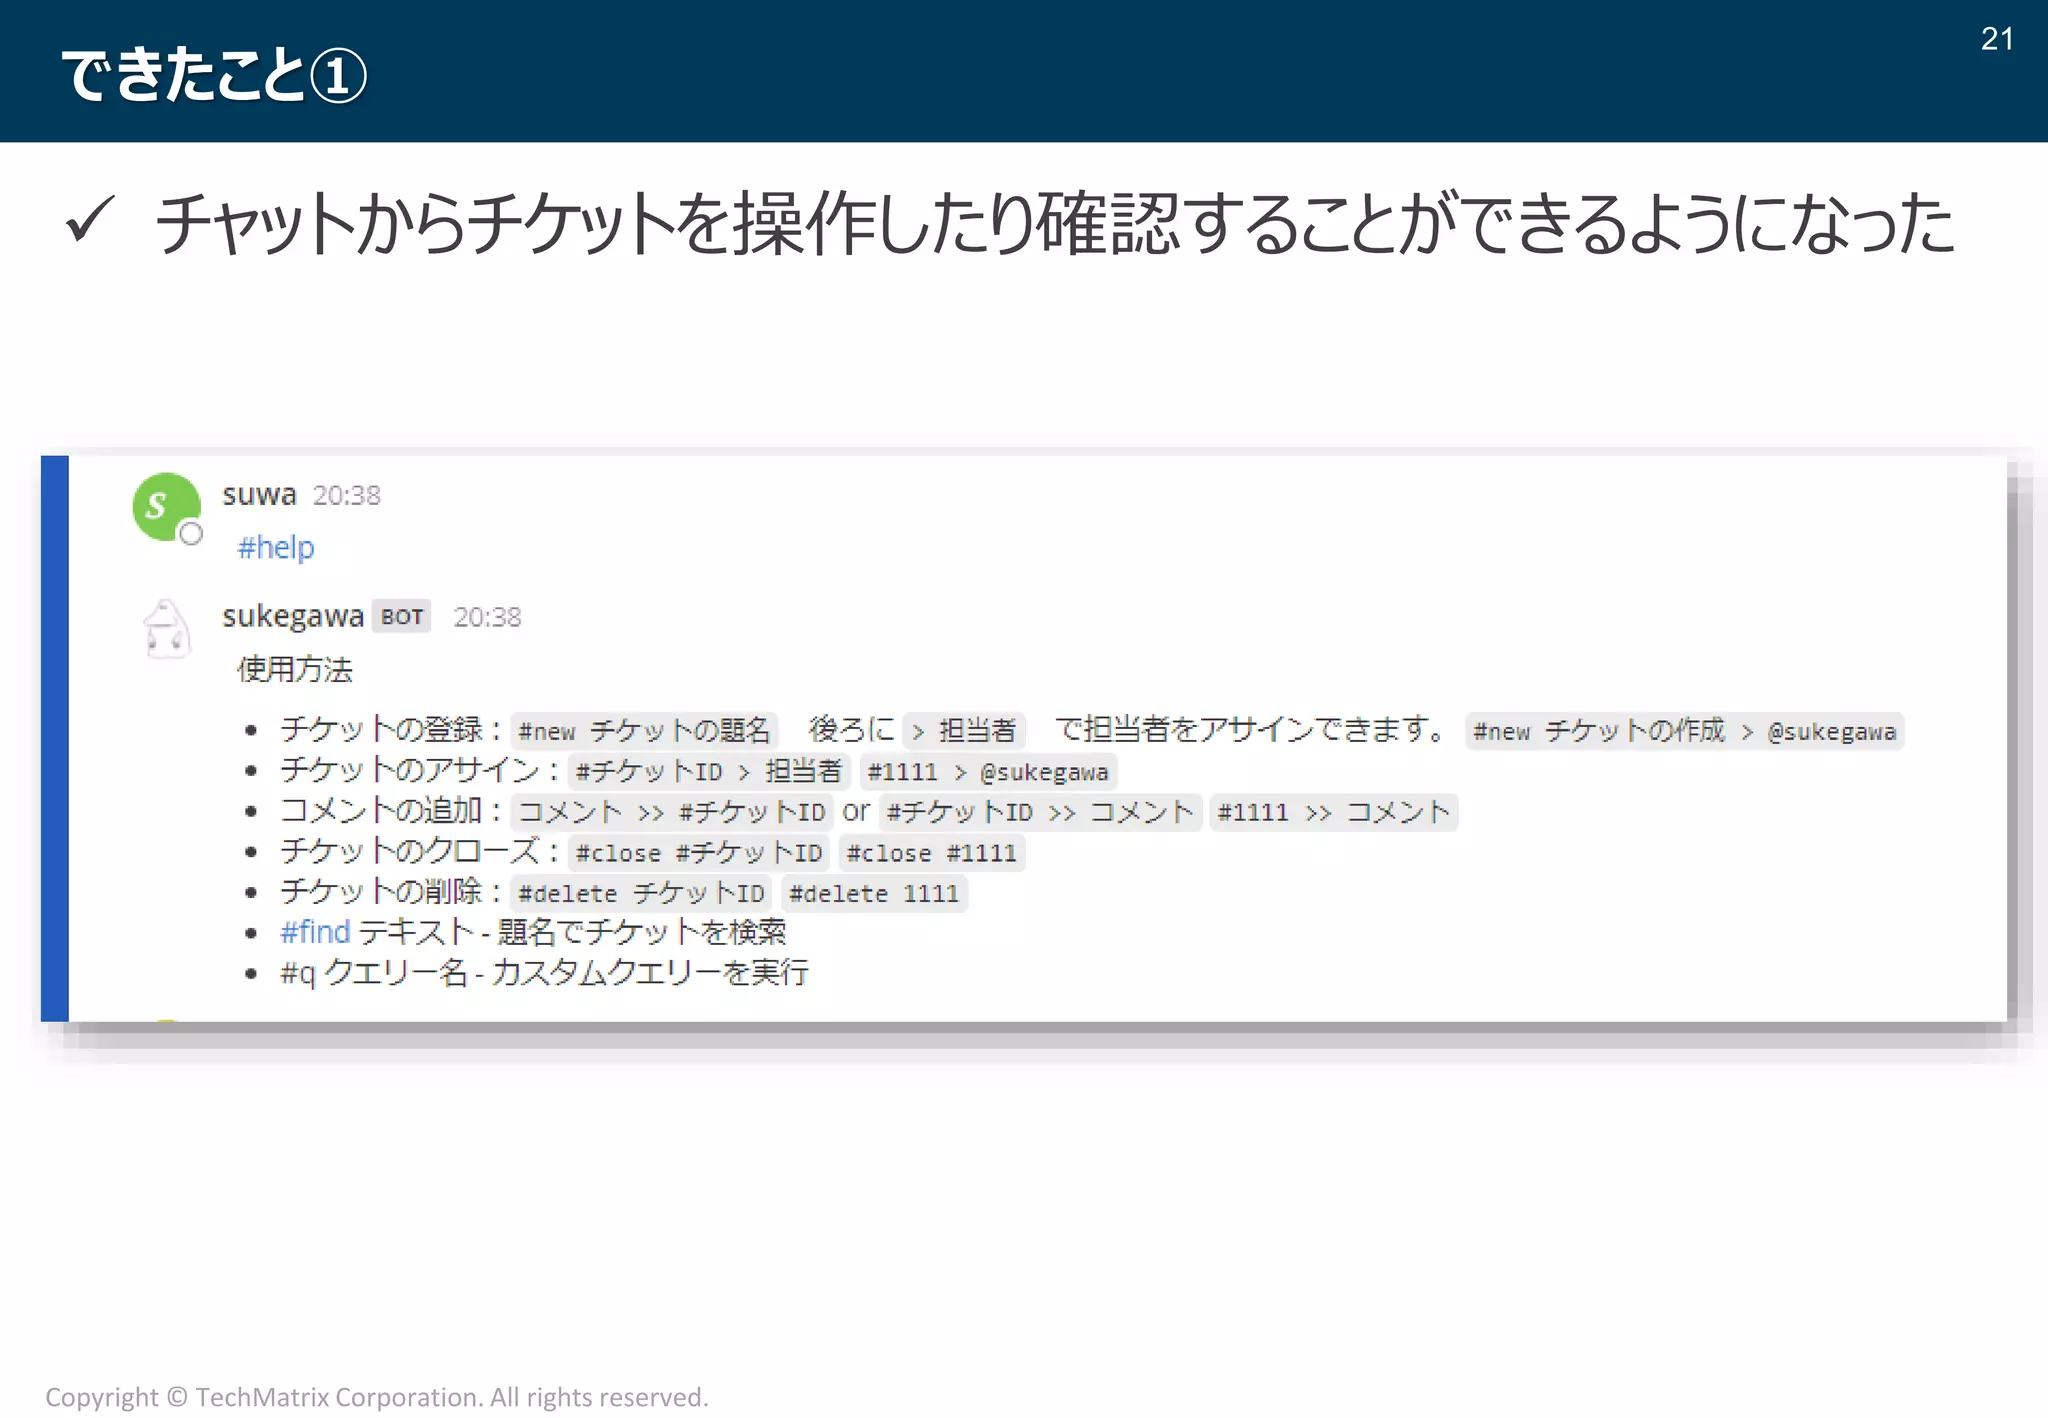Click the '#チケットID >> コメント' code snippet
Image resolution: width=2048 pixels, height=1418 pixels.
(x=1040, y=812)
